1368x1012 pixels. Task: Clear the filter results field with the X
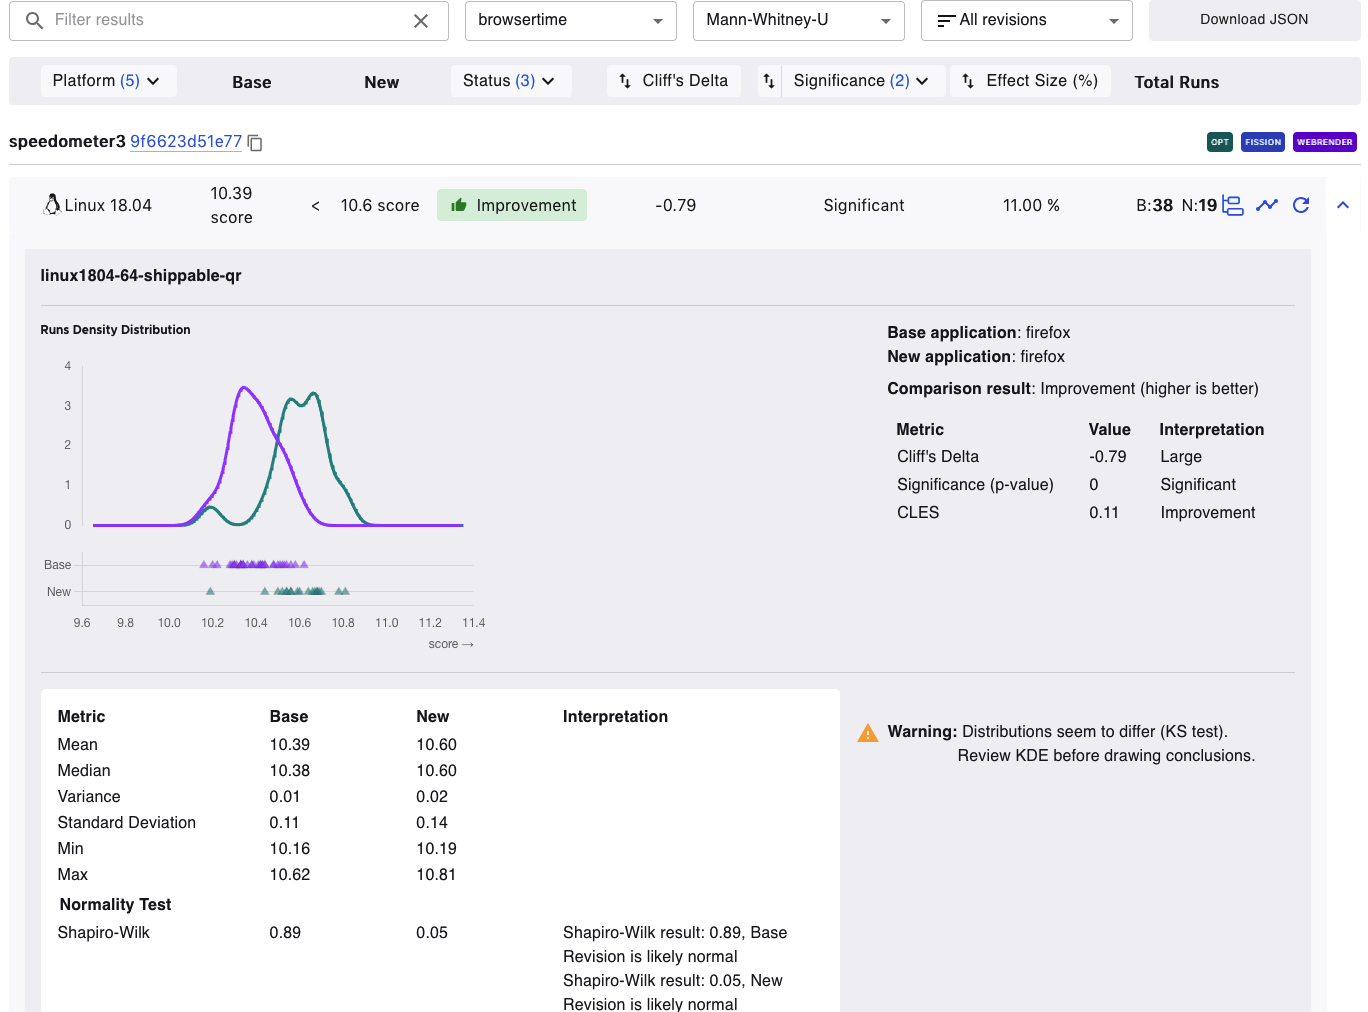[421, 21]
